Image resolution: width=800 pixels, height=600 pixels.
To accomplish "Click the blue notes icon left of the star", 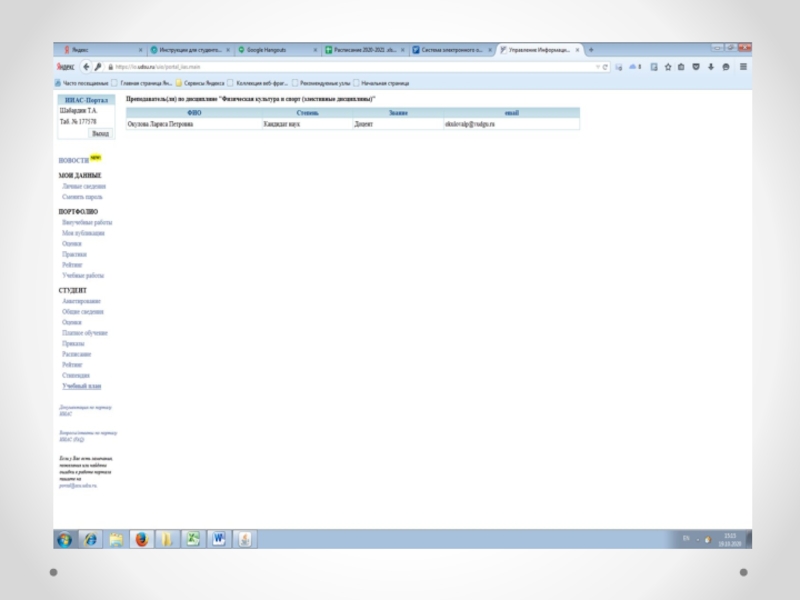I will 654,67.
